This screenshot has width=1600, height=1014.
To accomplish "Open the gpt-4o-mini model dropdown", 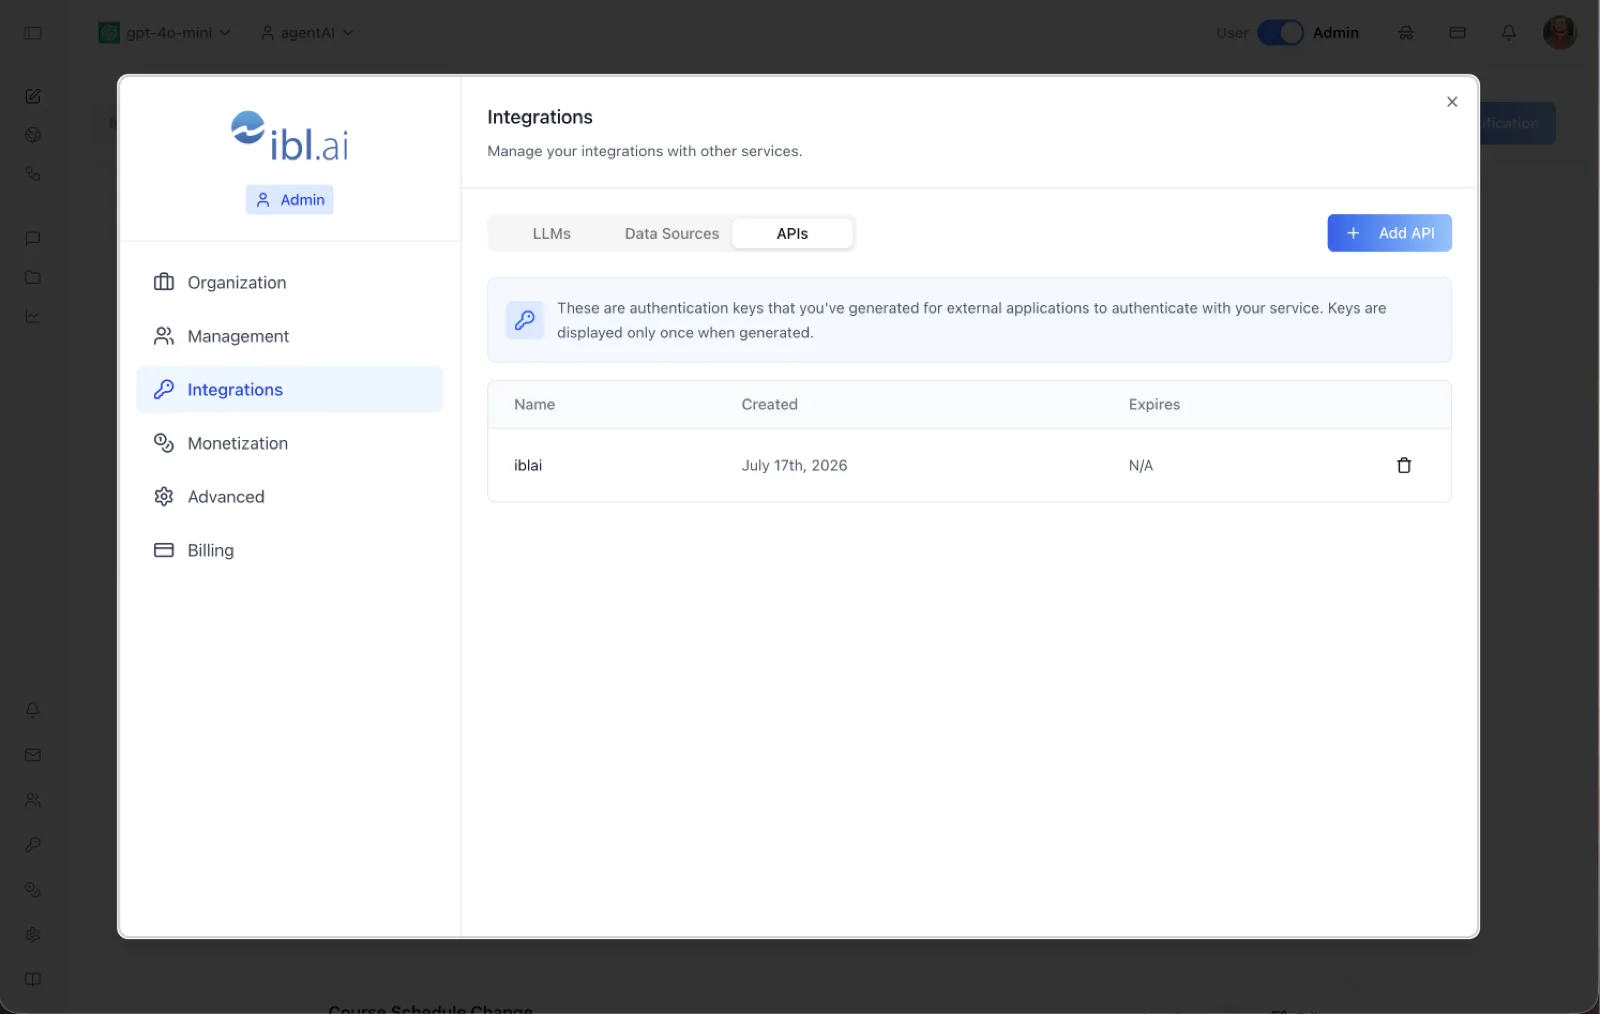I will coord(165,33).
